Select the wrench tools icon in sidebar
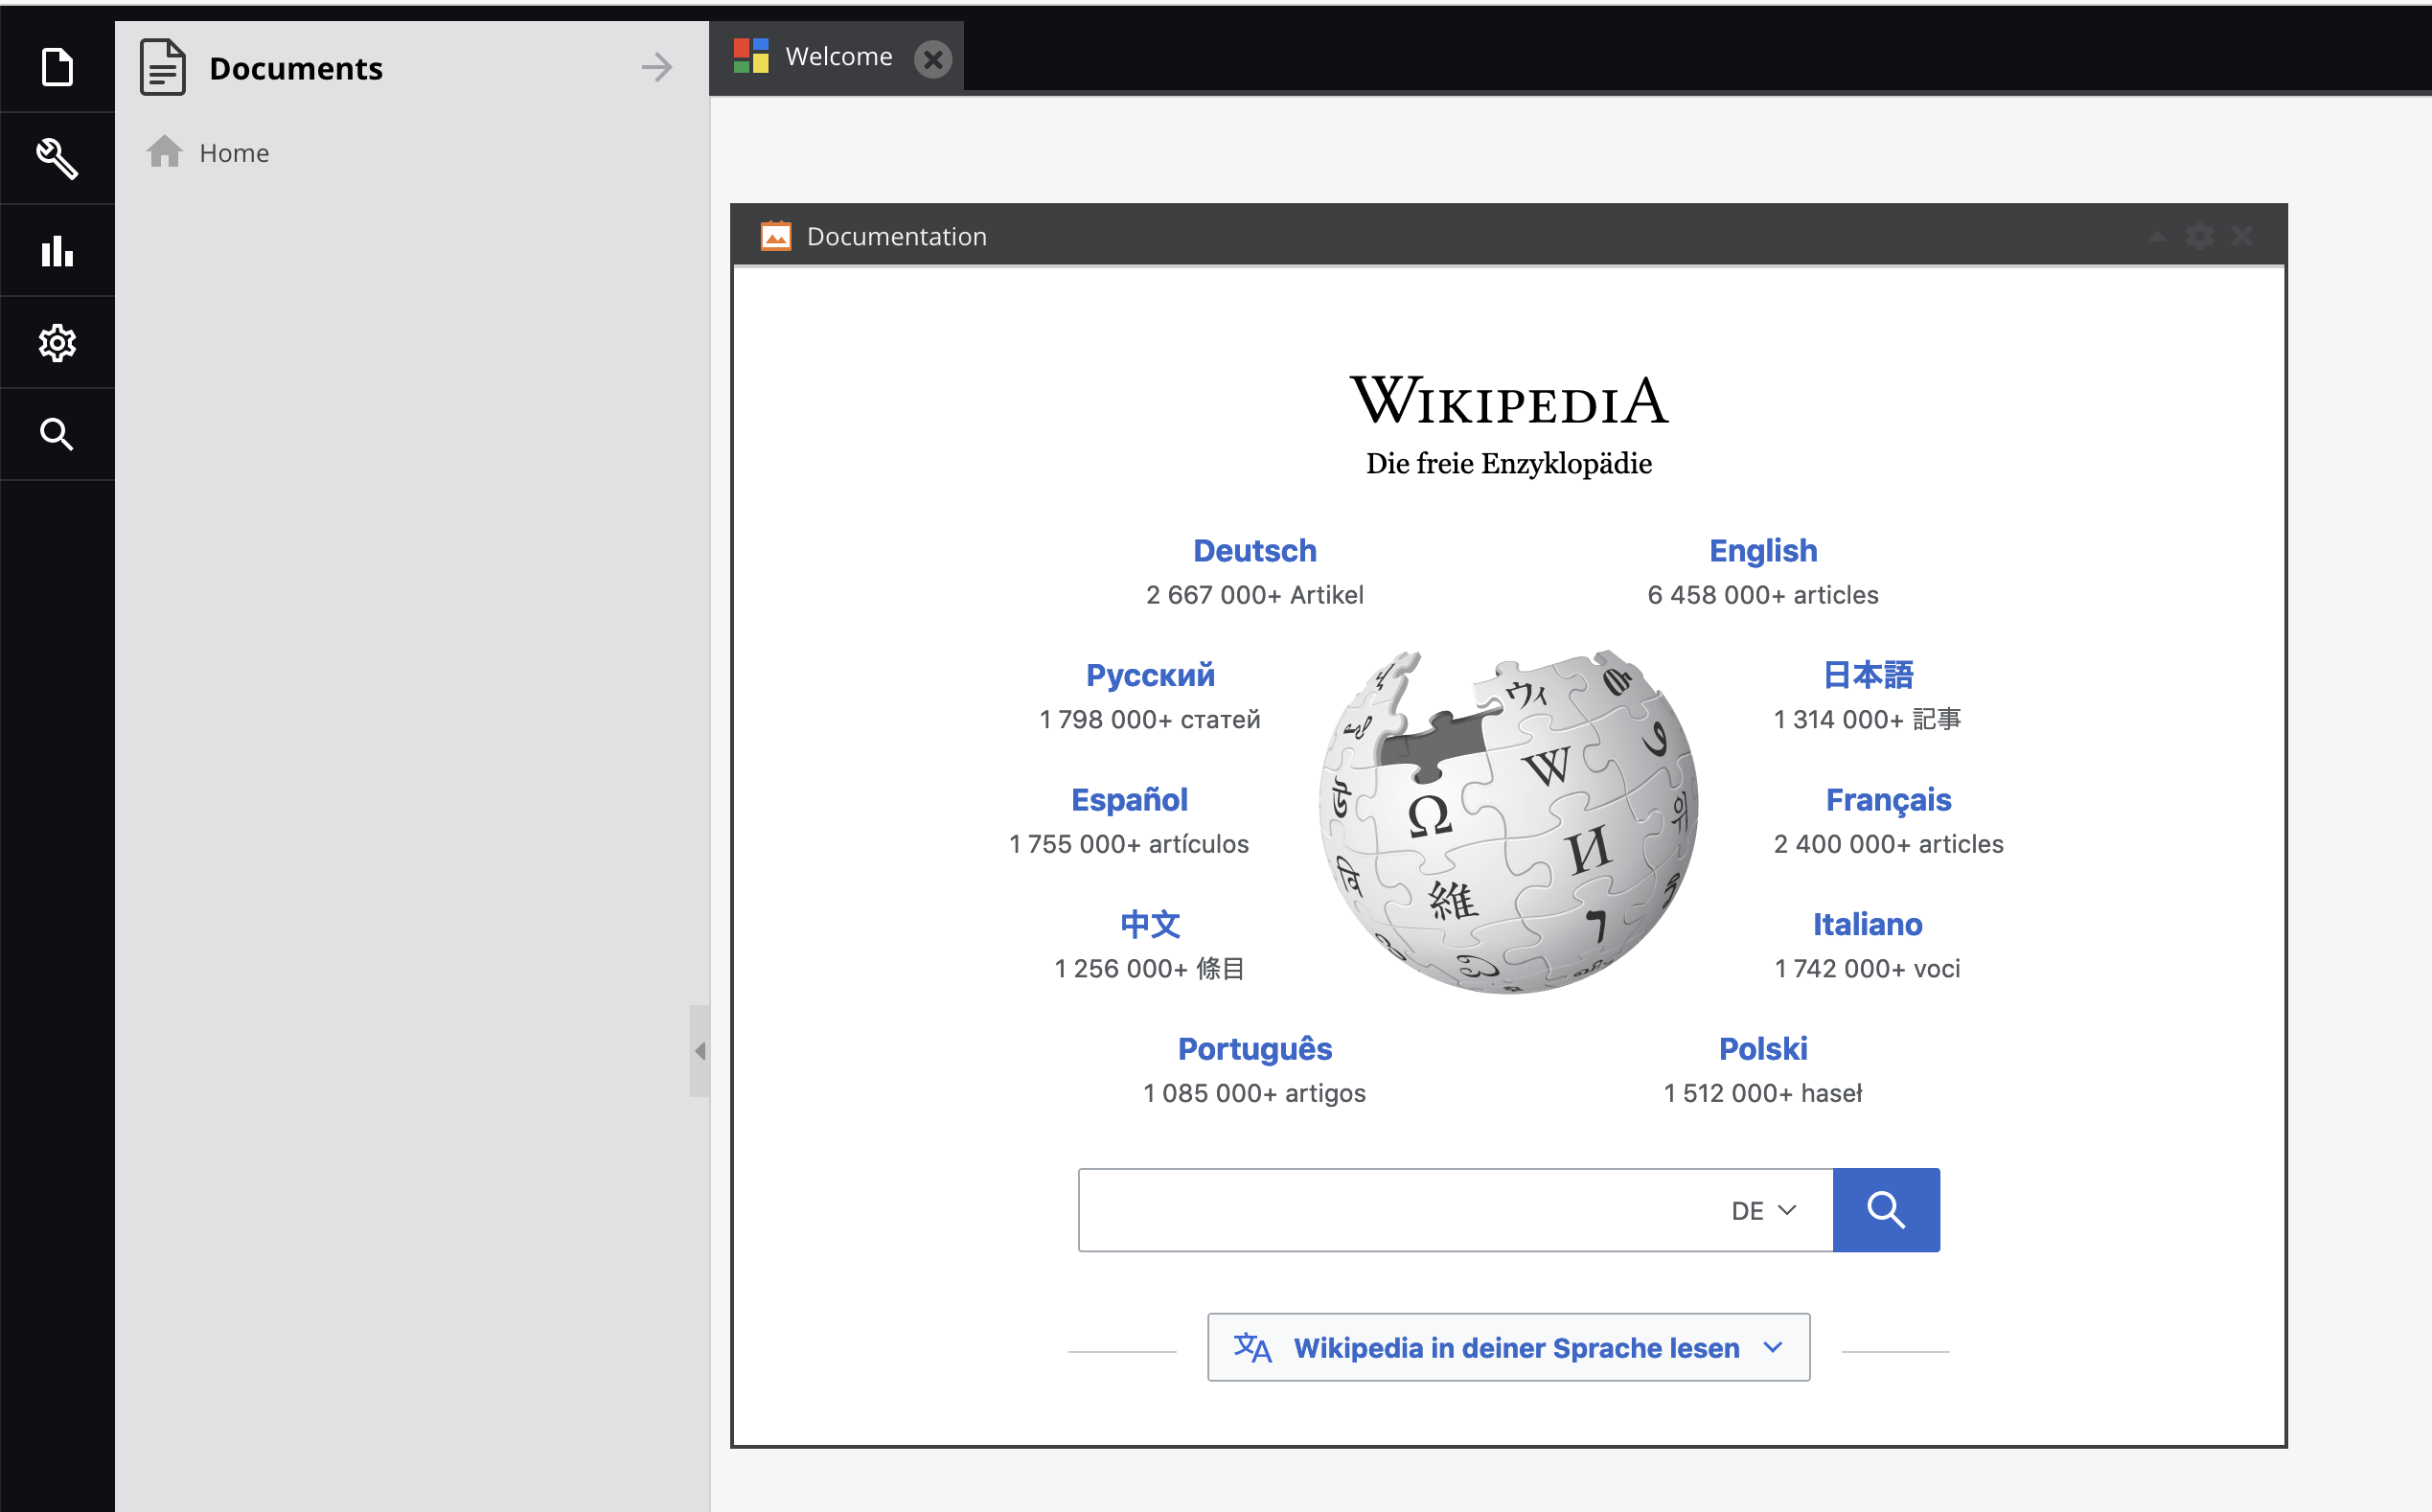Image resolution: width=2432 pixels, height=1512 pixels. click(x=57, y=158)
